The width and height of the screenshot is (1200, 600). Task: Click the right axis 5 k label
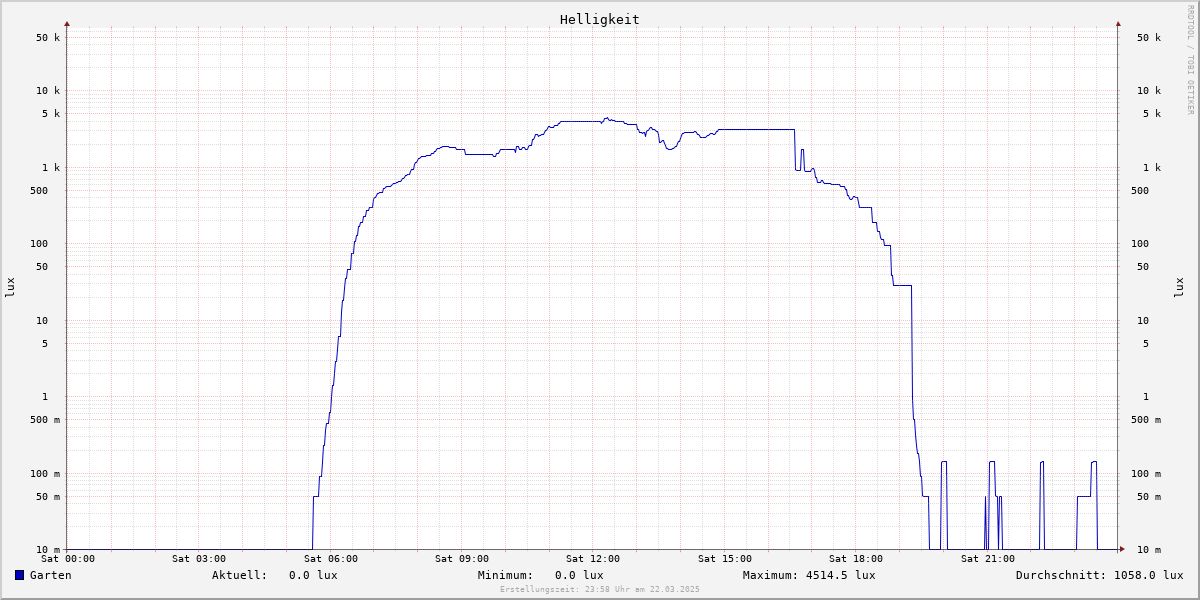click(x=1152, y=114)
